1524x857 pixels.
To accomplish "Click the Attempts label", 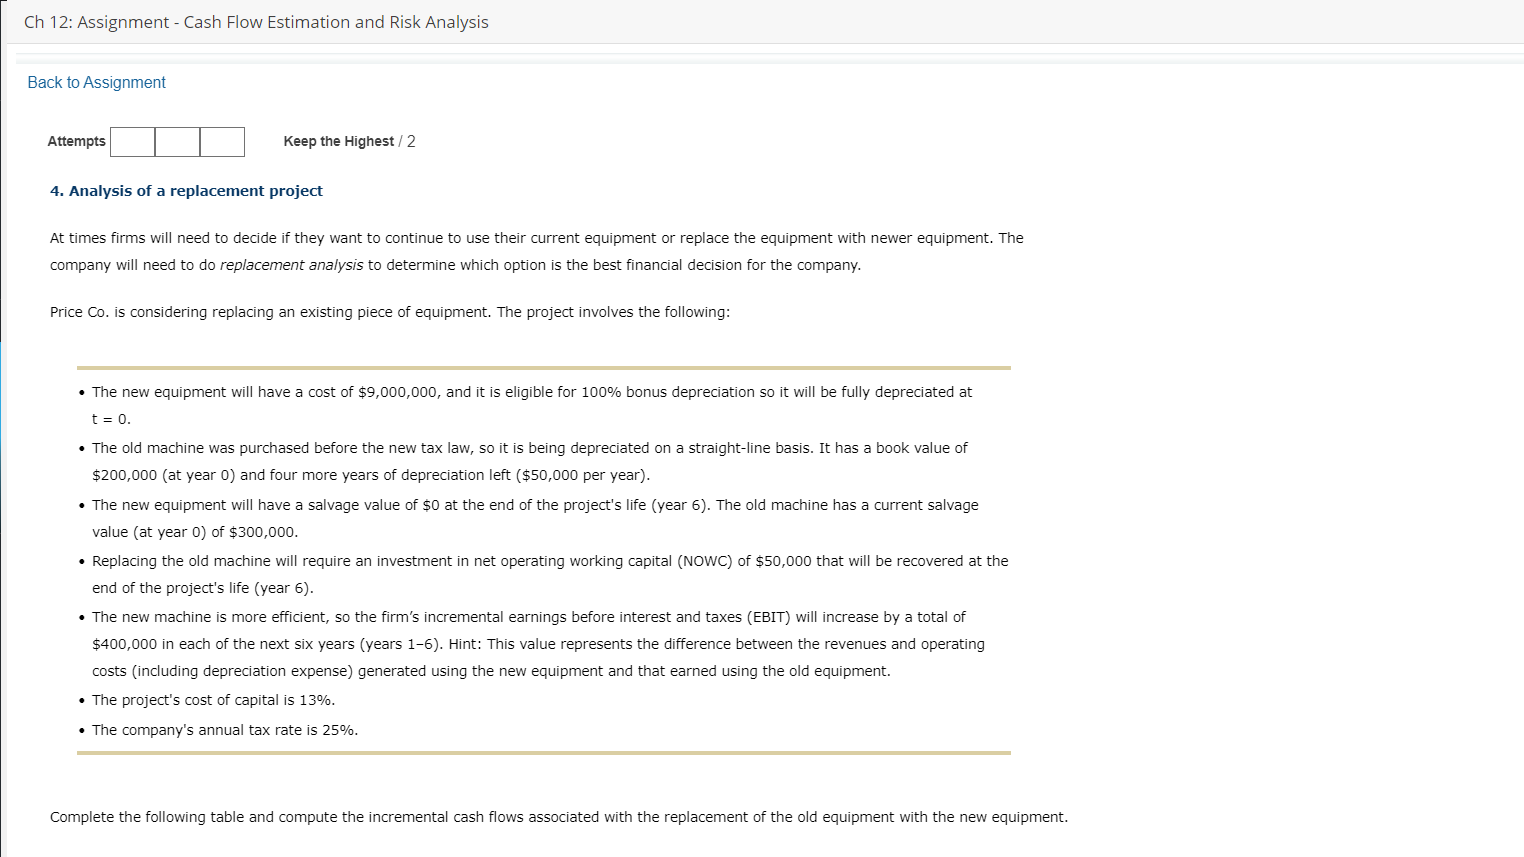I will pyautogui.click(x=76, y=141).
